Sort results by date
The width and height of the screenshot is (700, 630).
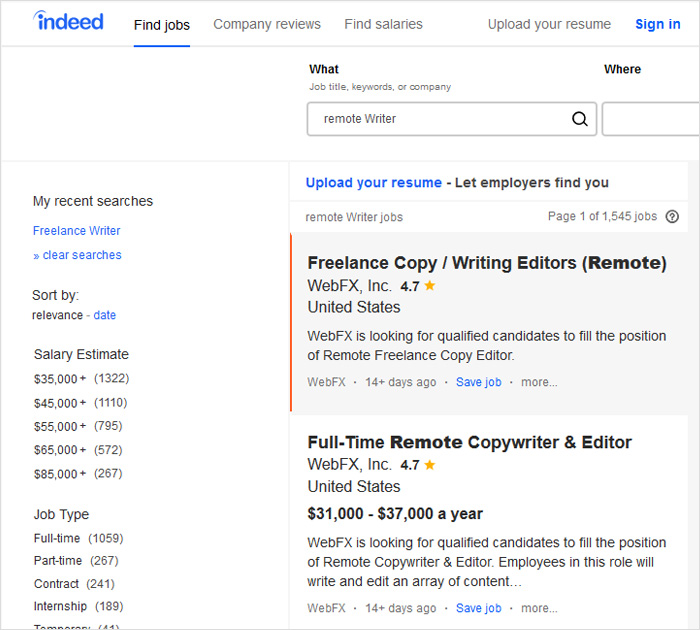tap(105, 315)
